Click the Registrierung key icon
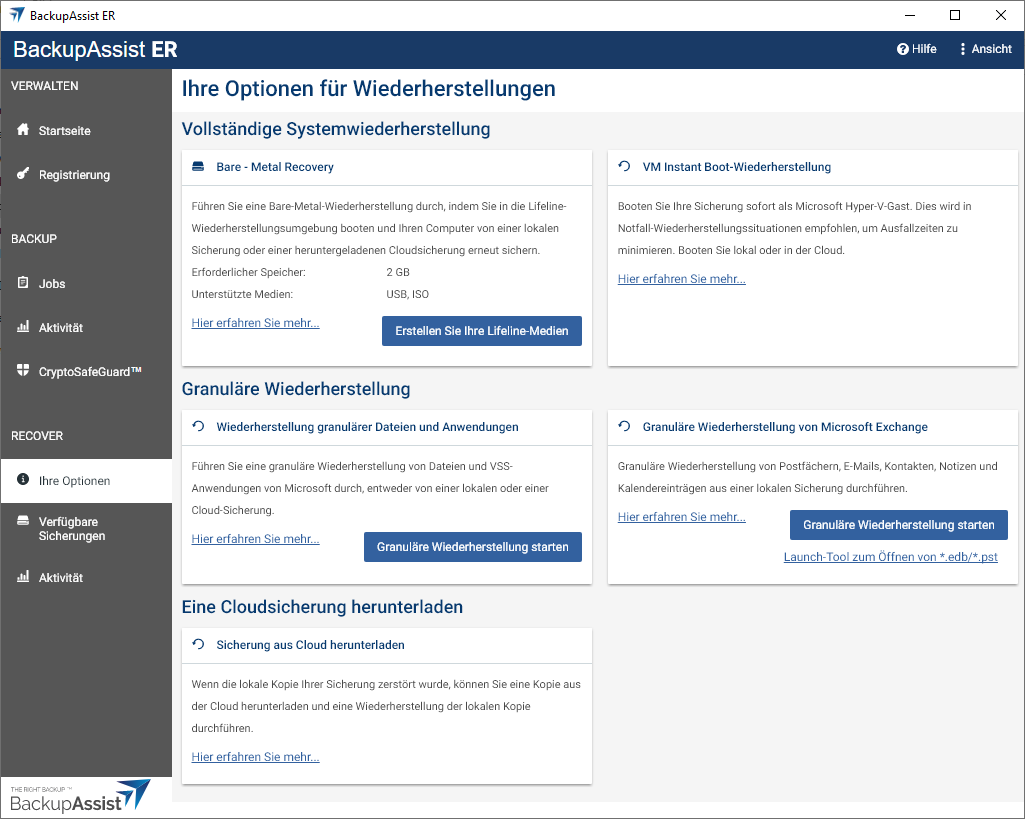Screen dimensions: 1025x819 tap(23, 174)
